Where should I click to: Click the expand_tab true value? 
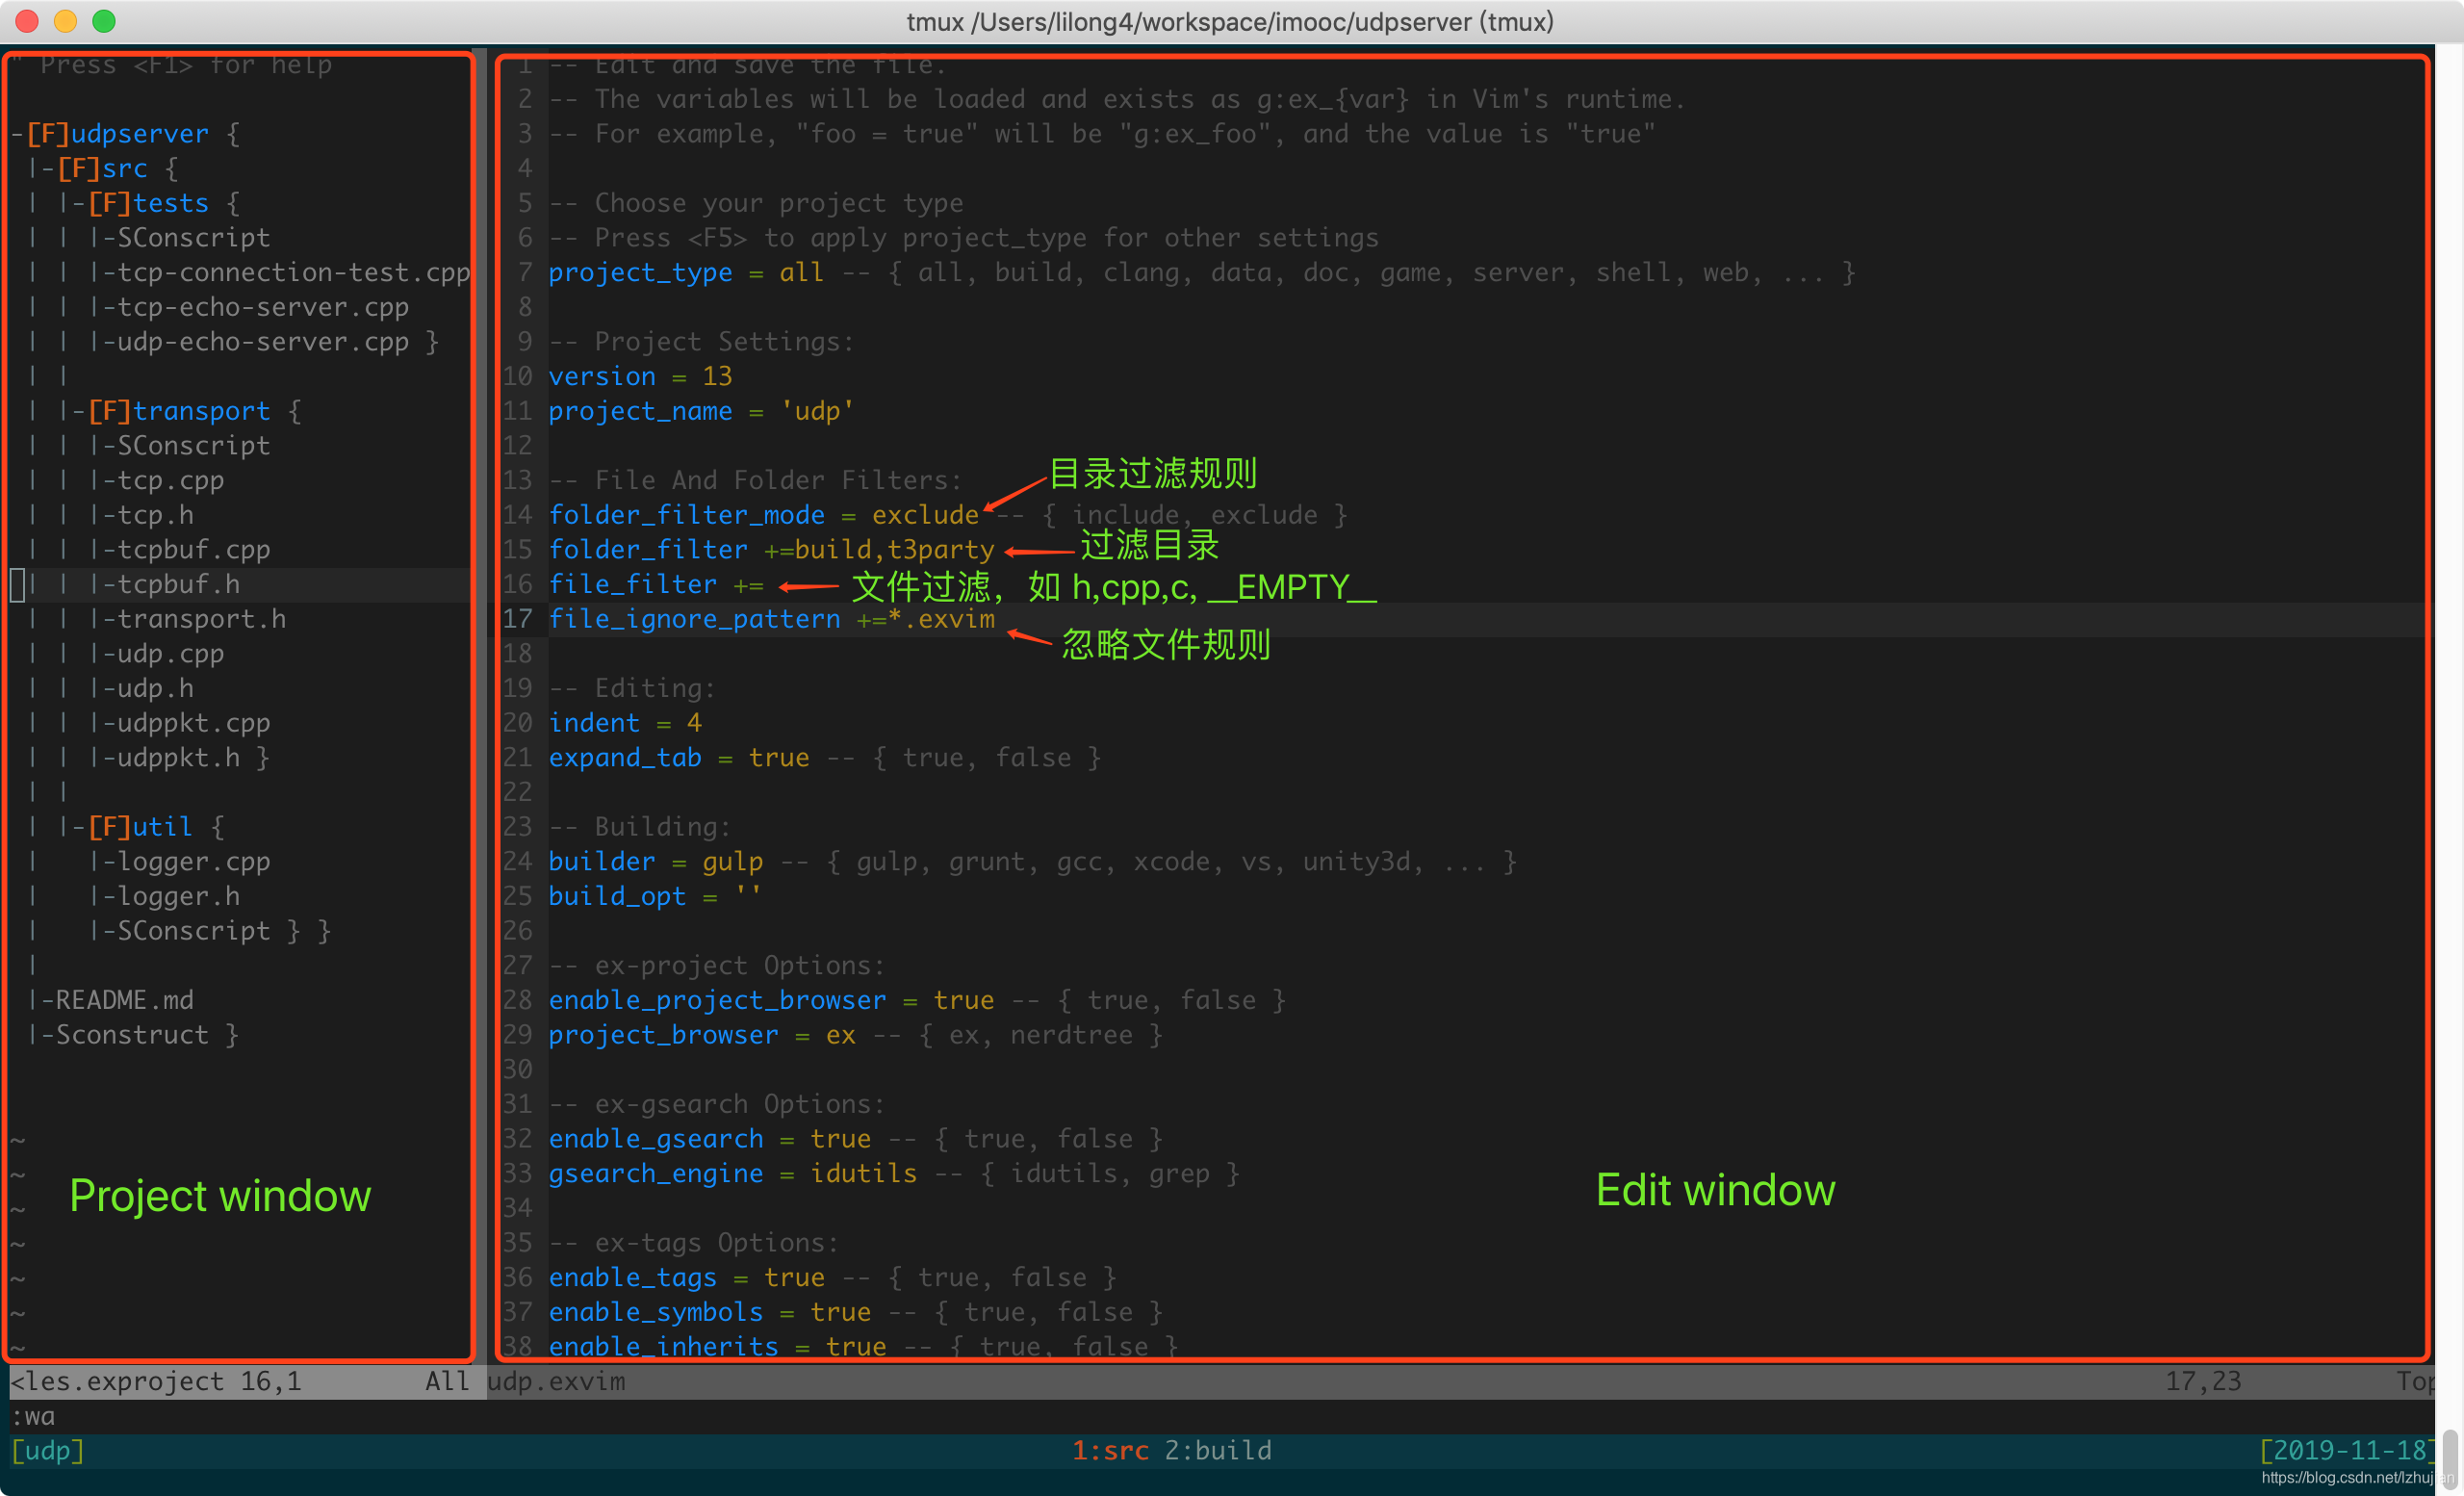point(778,758)
